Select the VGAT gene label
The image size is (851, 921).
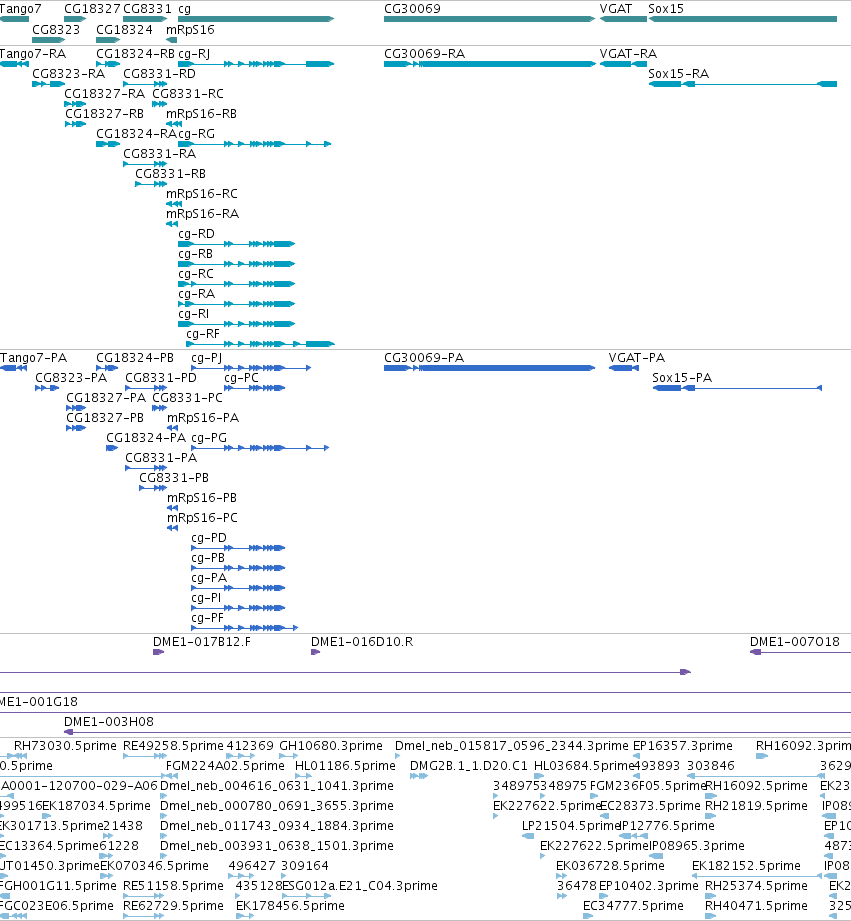tap(615, 9)
